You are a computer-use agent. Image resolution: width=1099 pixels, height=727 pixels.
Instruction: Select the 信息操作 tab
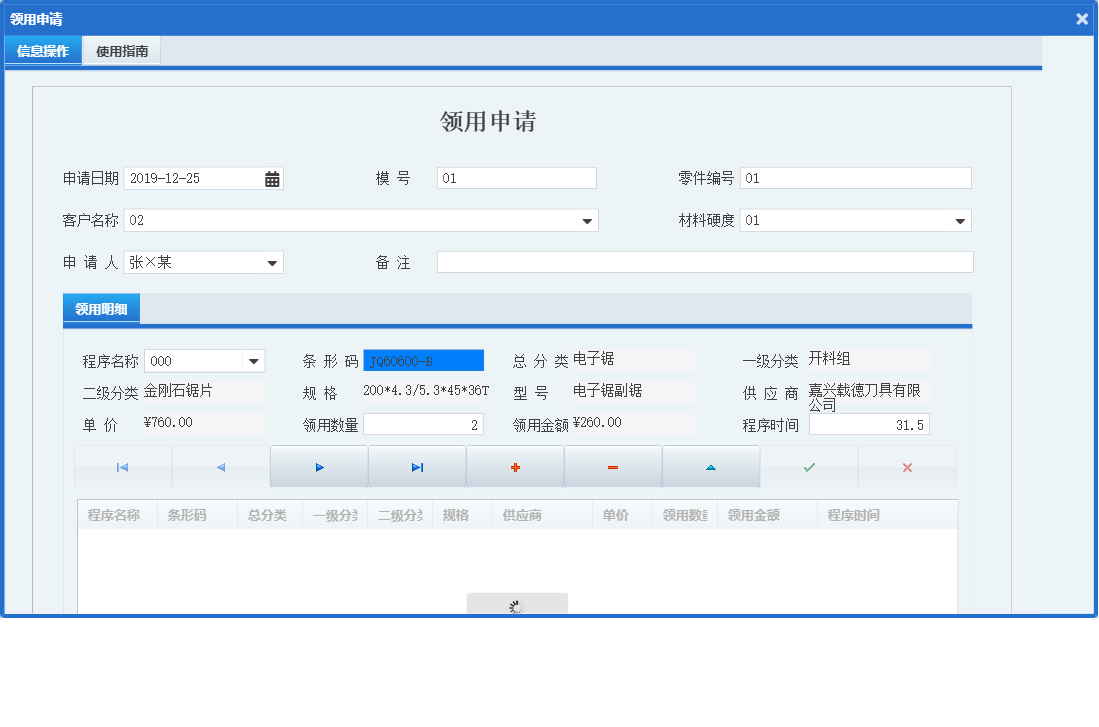[43, 51]
